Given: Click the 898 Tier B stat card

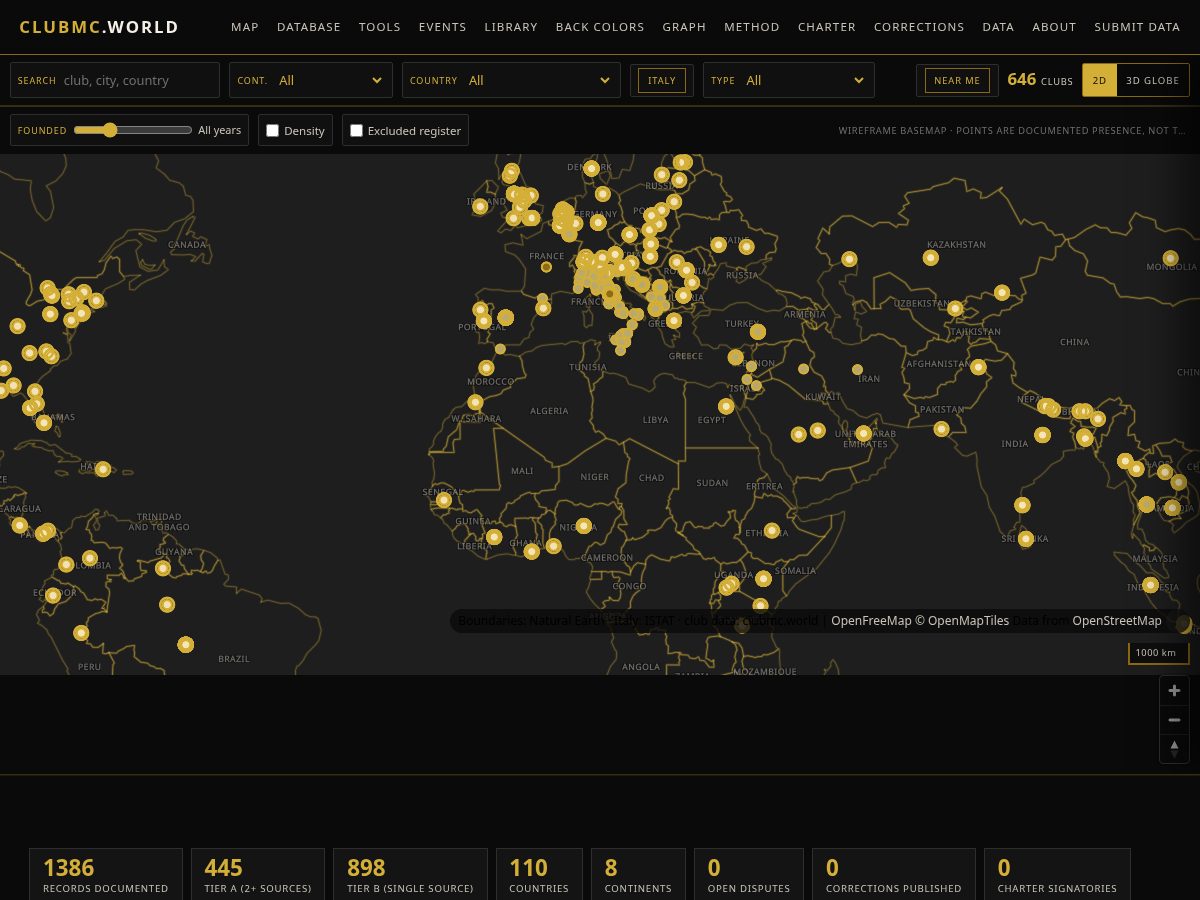Looking at the screenshot, I should coord(410,874).
